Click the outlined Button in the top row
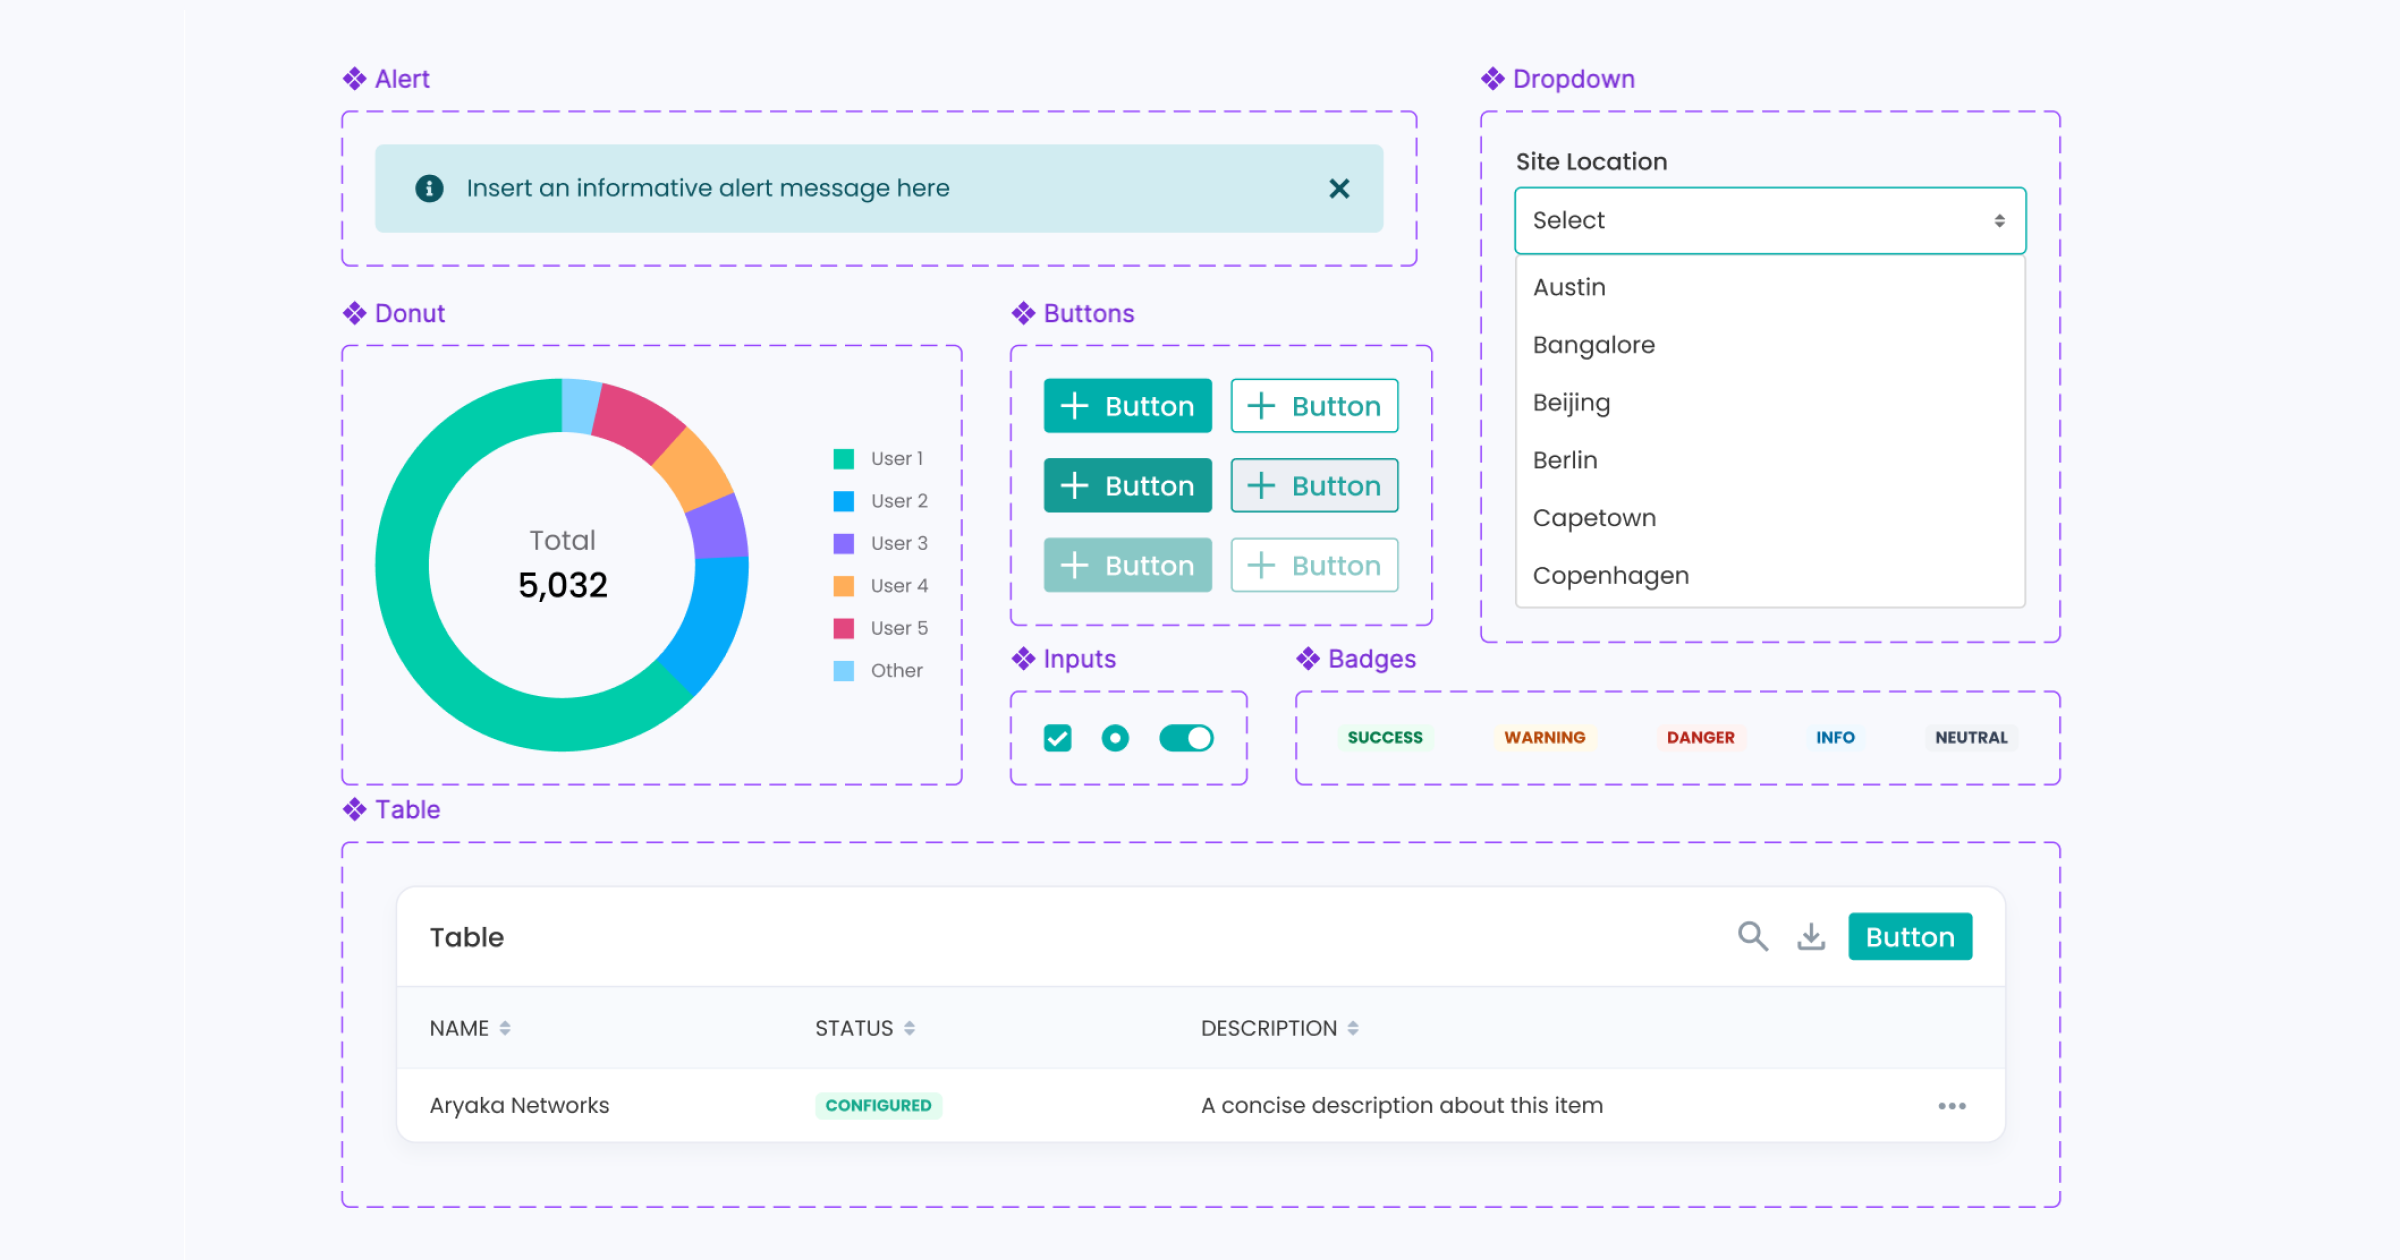This screenshot has width=2400, height=1260. (x=1313, y=406)
